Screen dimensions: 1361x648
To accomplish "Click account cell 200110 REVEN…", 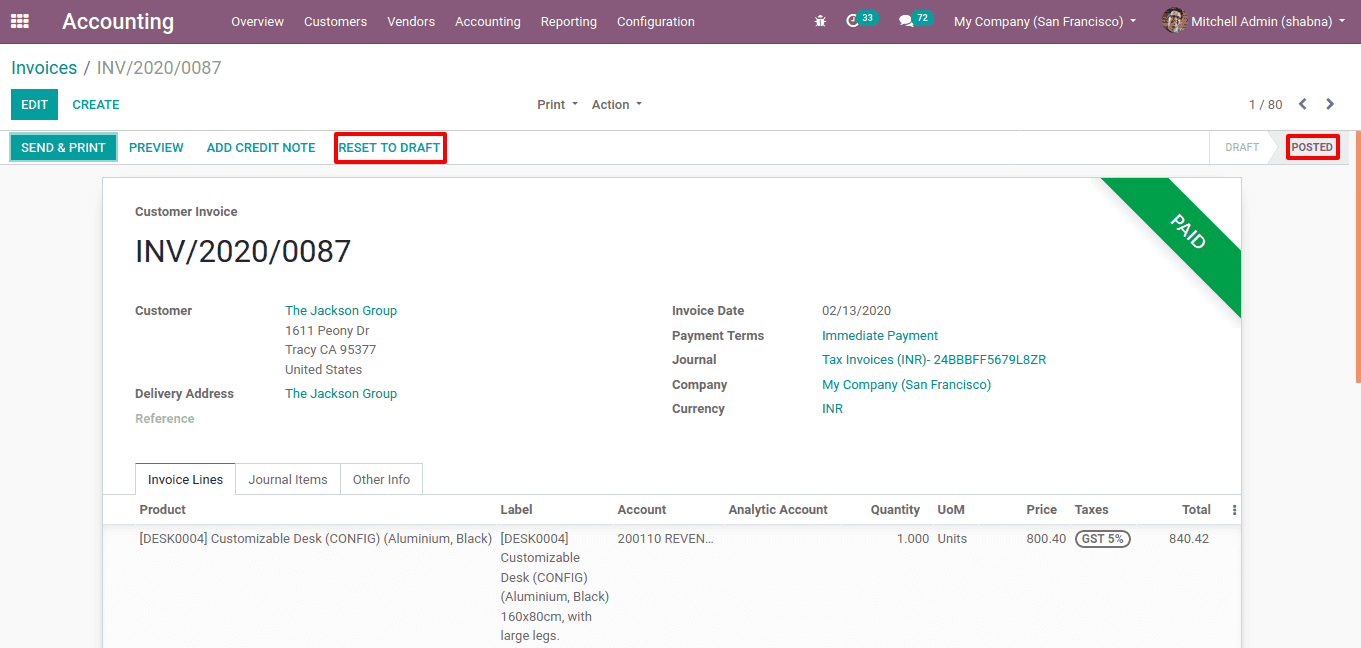I will tap(665, 539).
